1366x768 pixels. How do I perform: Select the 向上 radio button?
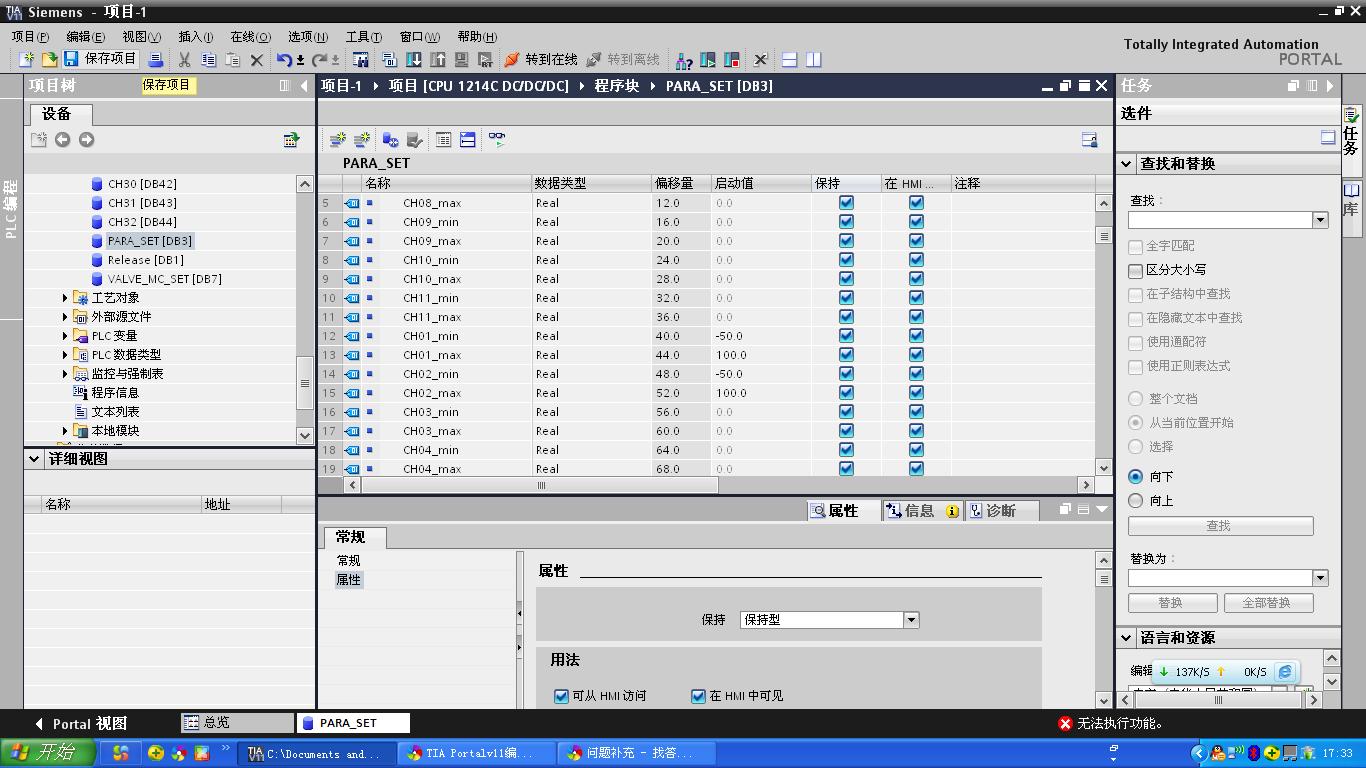(1135, 500)
